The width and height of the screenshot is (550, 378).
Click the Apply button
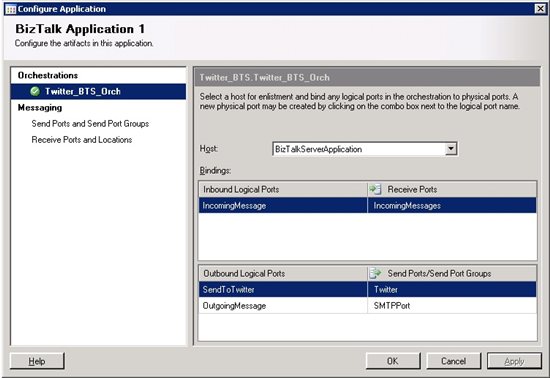pos(514,361)
